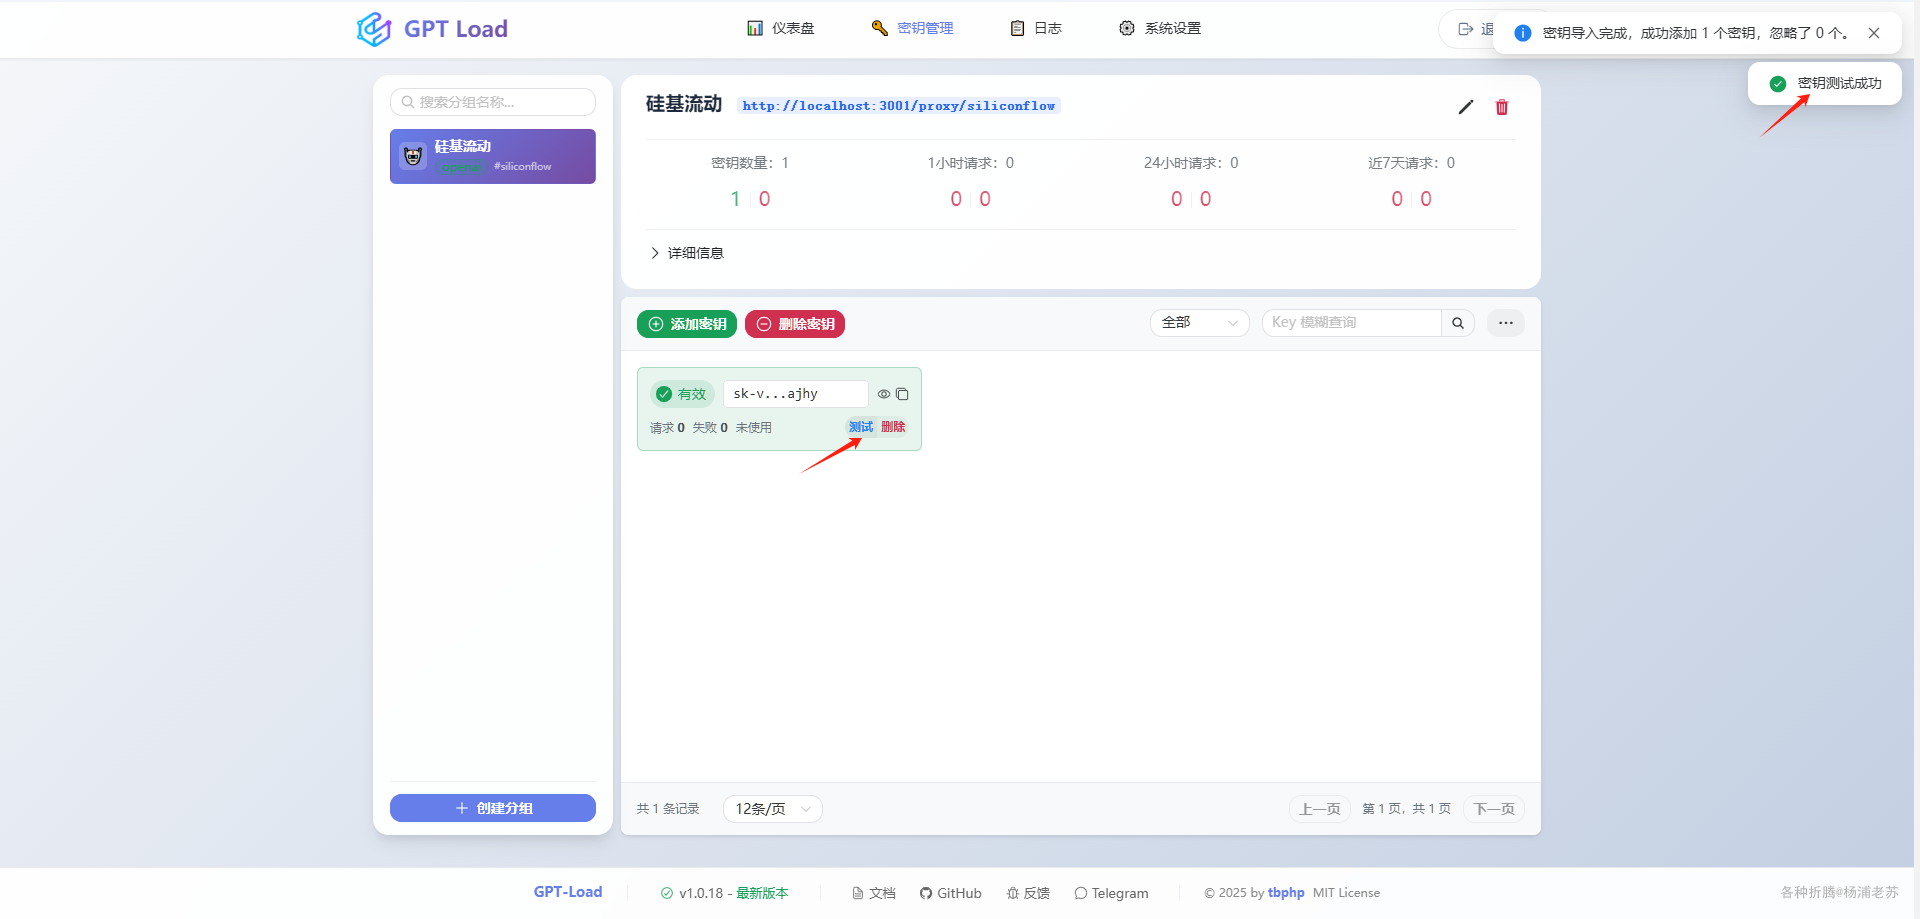Open the 全部 filter dropdown
Image resolution: width=1920 pixels, height=919 pixels.
point(1198,322)
